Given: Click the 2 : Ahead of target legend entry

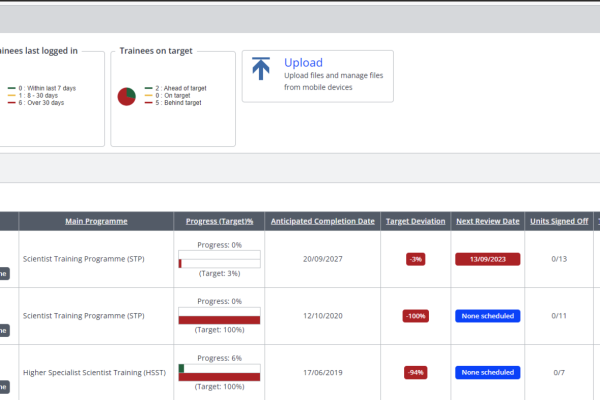Looking at the screenshot, I should (x=176, y=88).
